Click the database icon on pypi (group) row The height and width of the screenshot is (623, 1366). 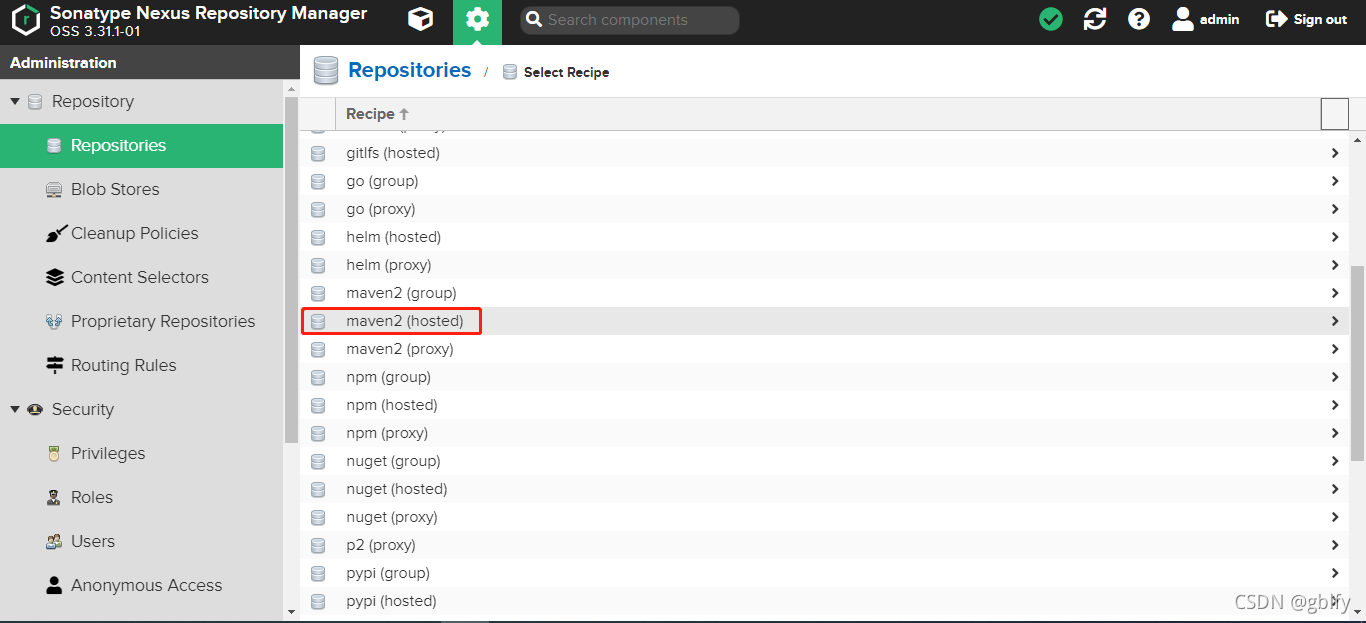[x=318, y=573]
